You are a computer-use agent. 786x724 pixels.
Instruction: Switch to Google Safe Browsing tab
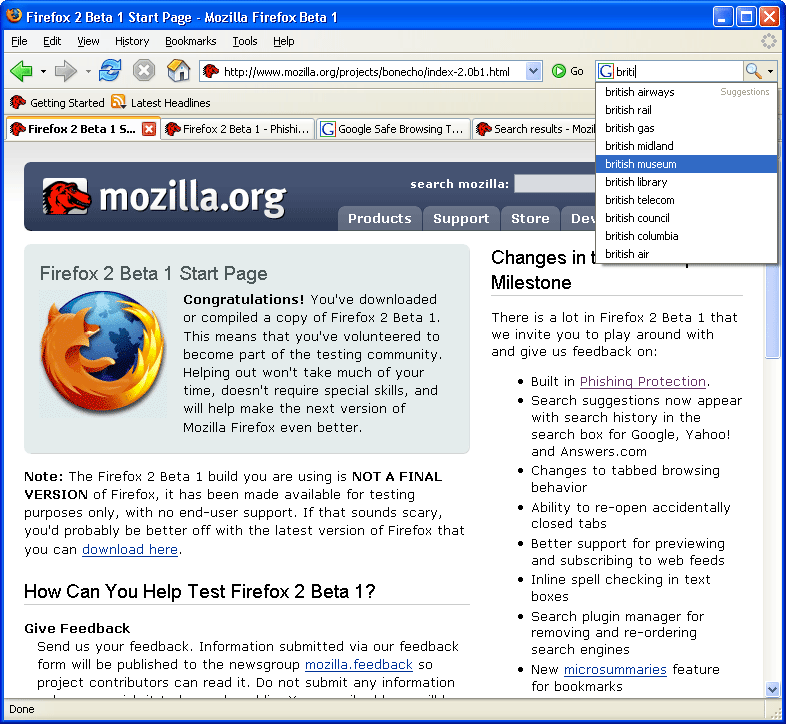[394, 129]
